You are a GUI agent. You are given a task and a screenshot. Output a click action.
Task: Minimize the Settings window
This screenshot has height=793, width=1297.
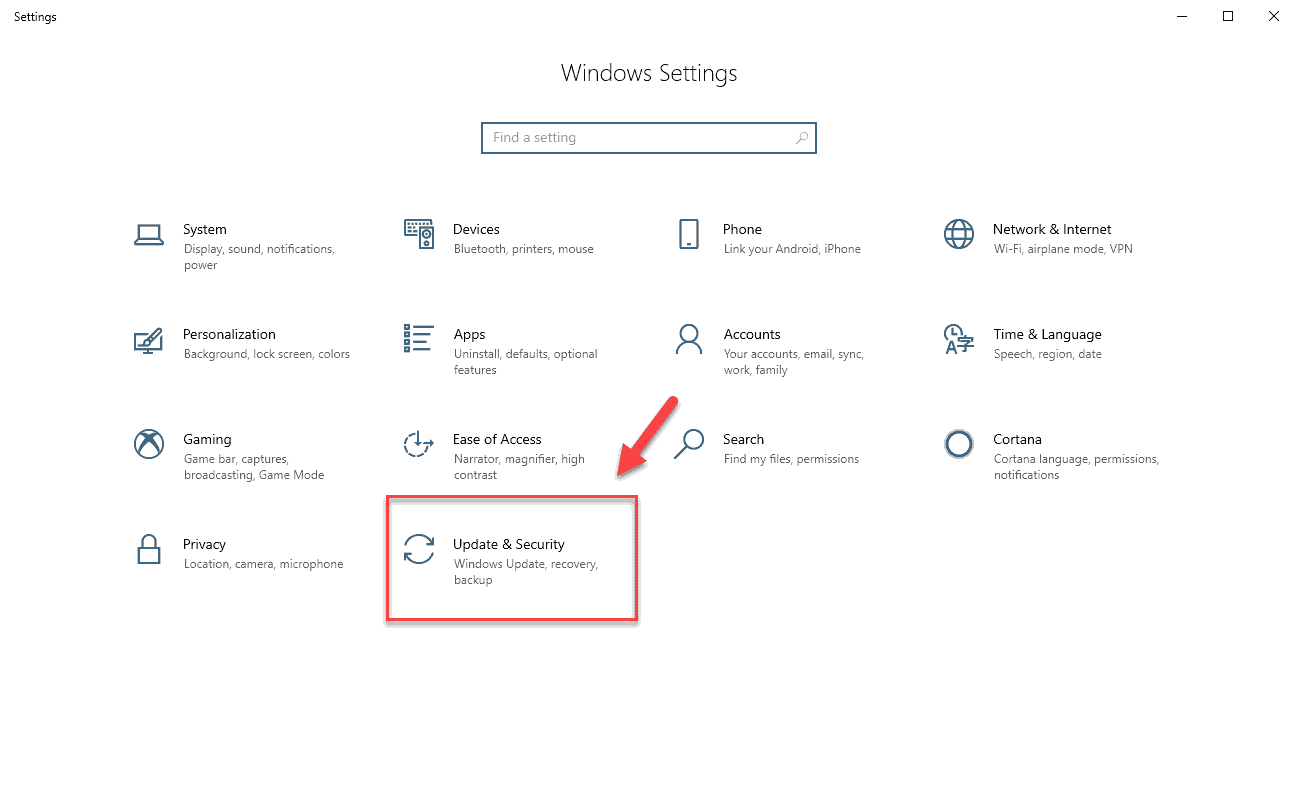point(1182,16)
